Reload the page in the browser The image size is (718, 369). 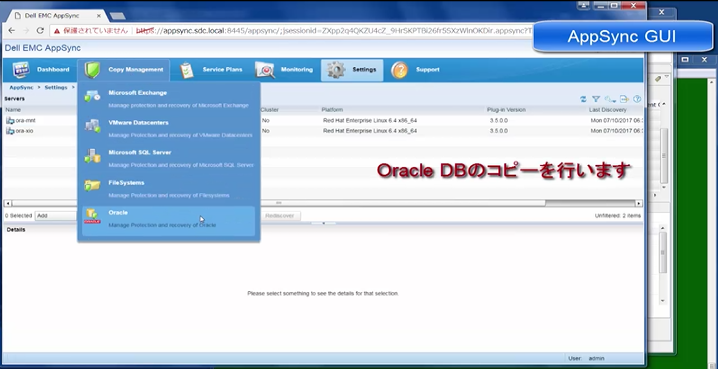click(x=40, y=31)
